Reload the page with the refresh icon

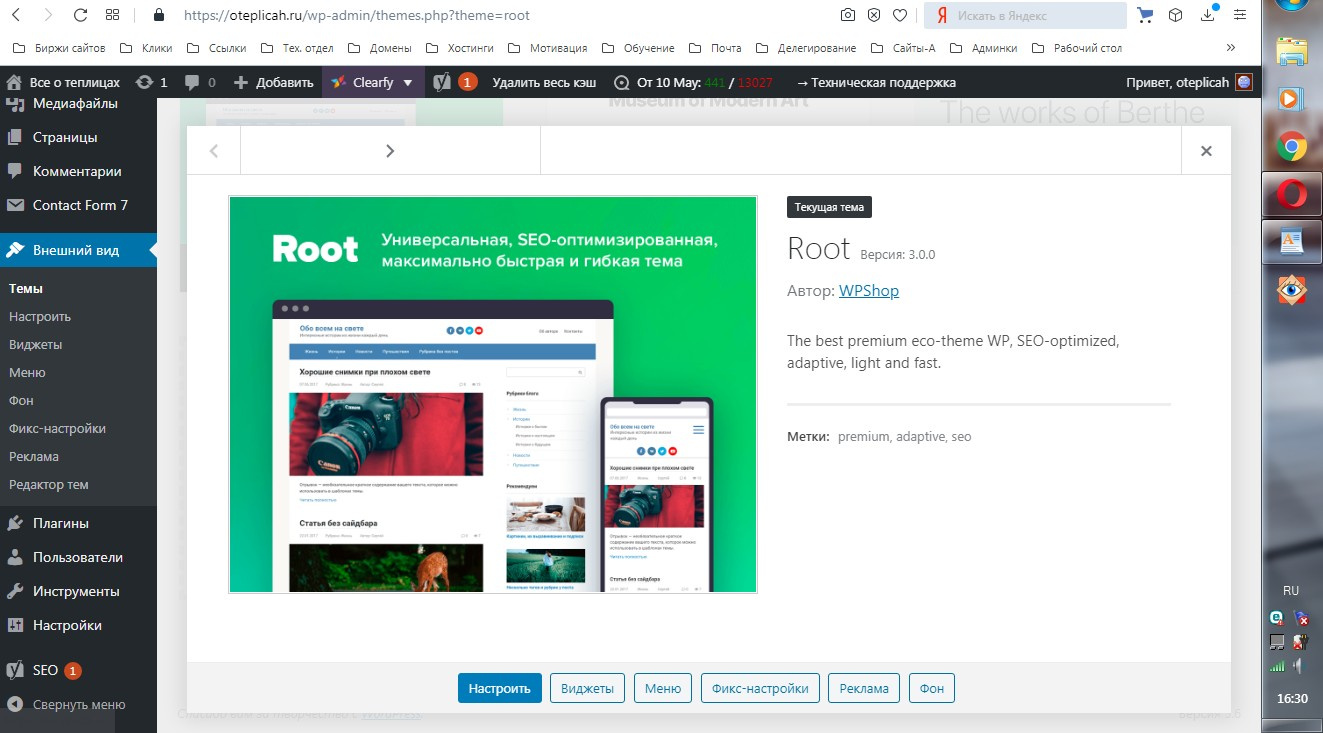point(80,16)
